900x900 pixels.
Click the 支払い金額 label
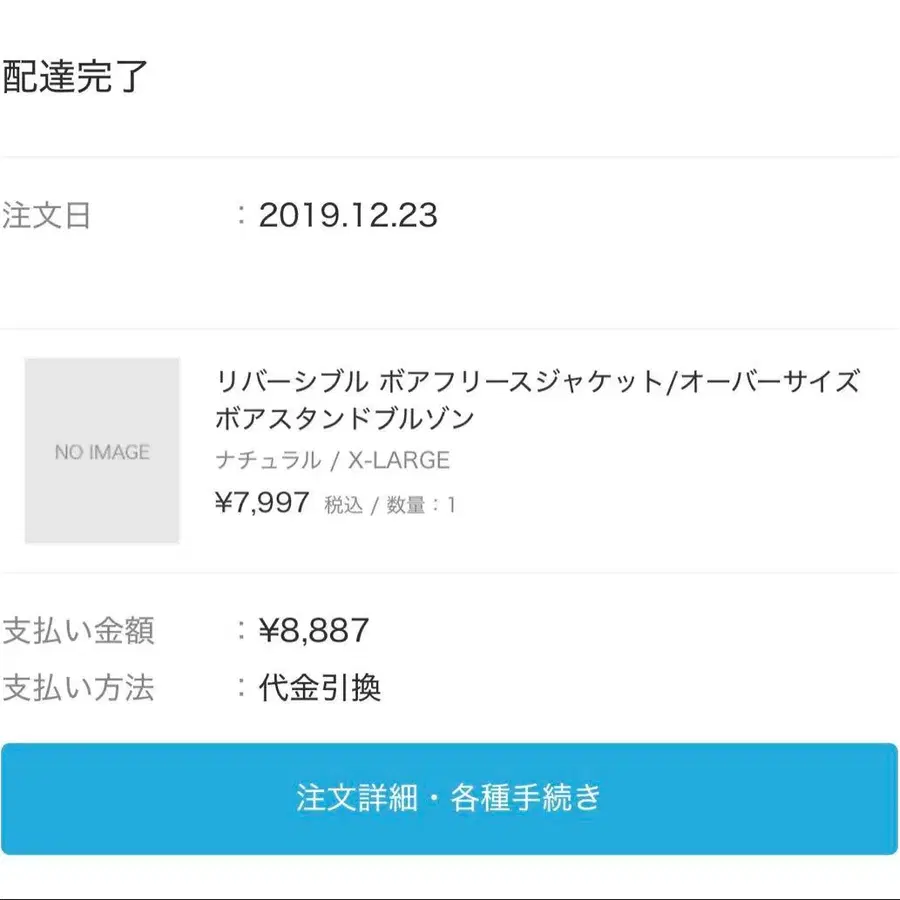pos(78,631)
